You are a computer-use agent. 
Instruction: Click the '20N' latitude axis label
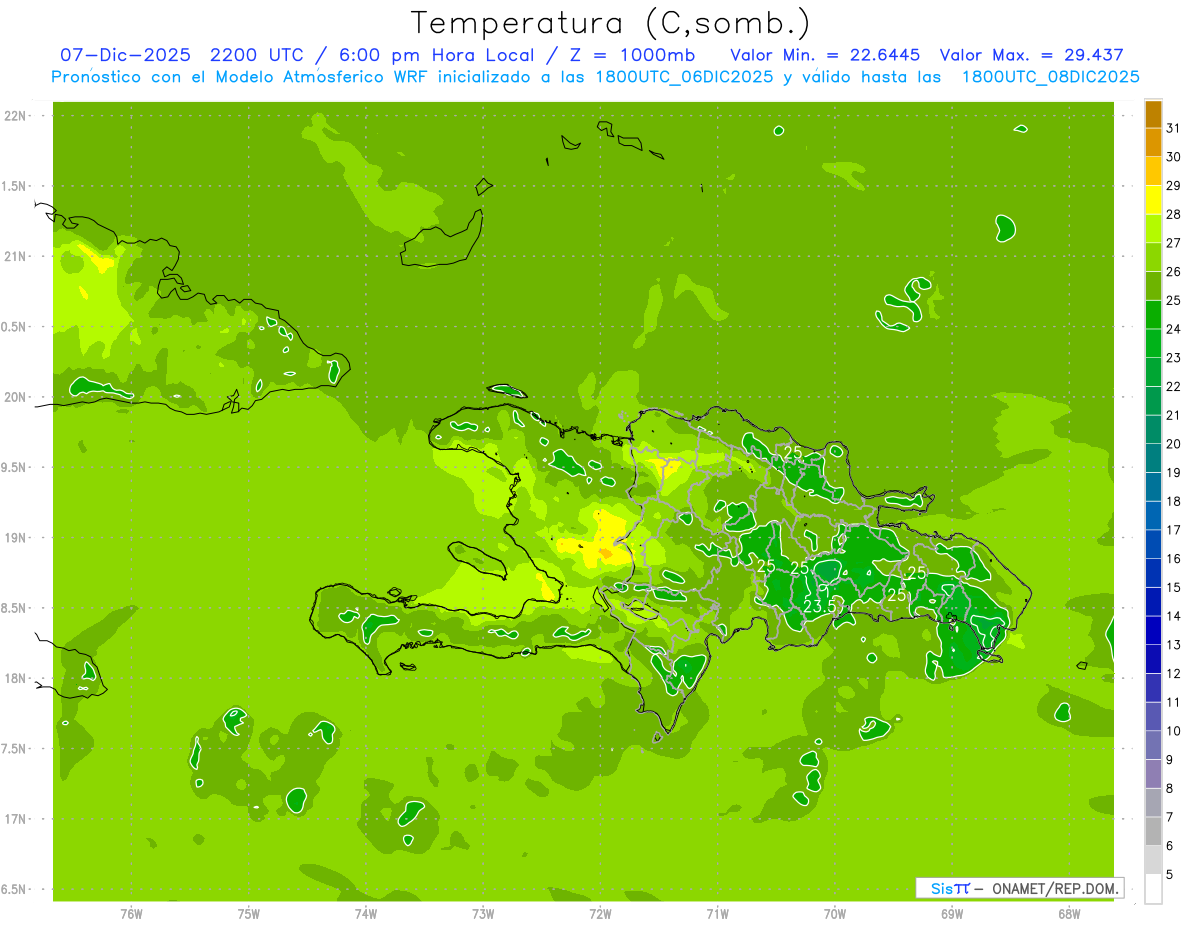pyautogui.click(x=16, y=397)
